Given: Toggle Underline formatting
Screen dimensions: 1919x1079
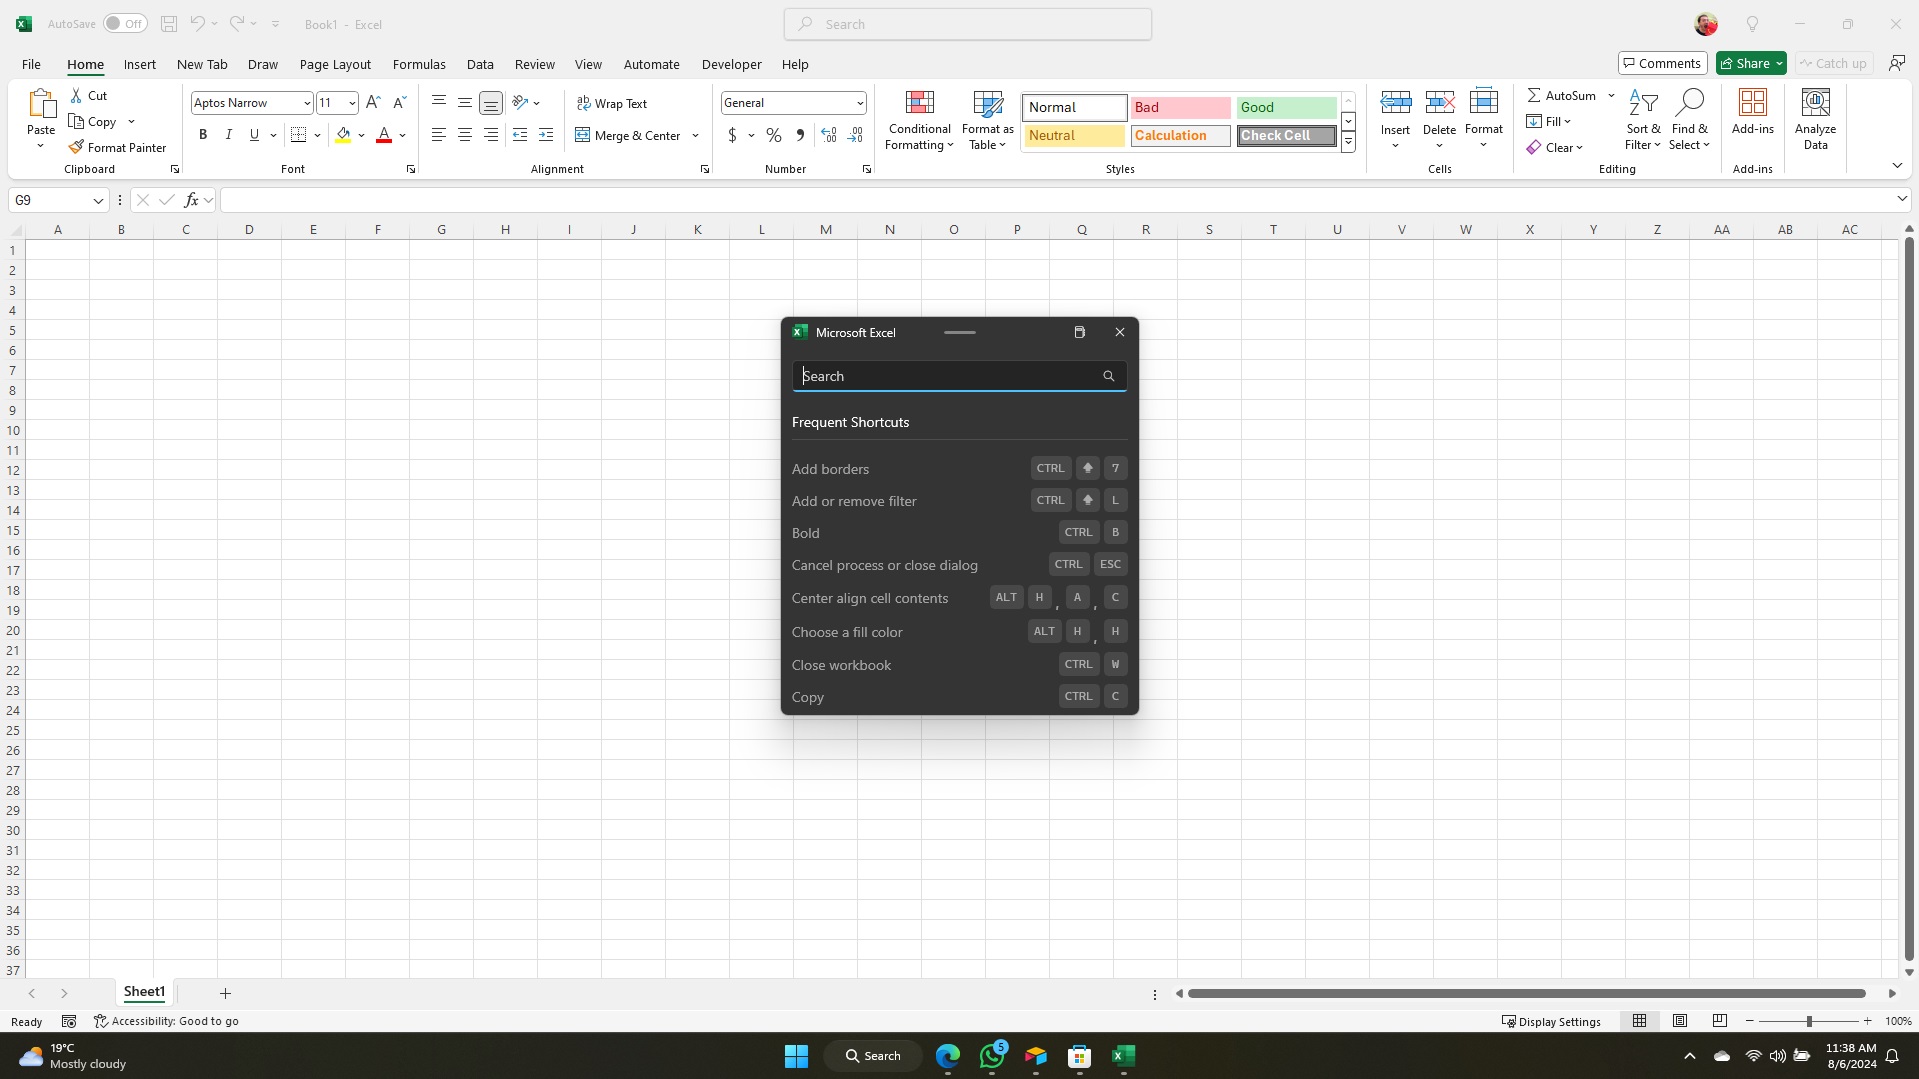Looking at the screenshot, I should [x=254, y=135].
